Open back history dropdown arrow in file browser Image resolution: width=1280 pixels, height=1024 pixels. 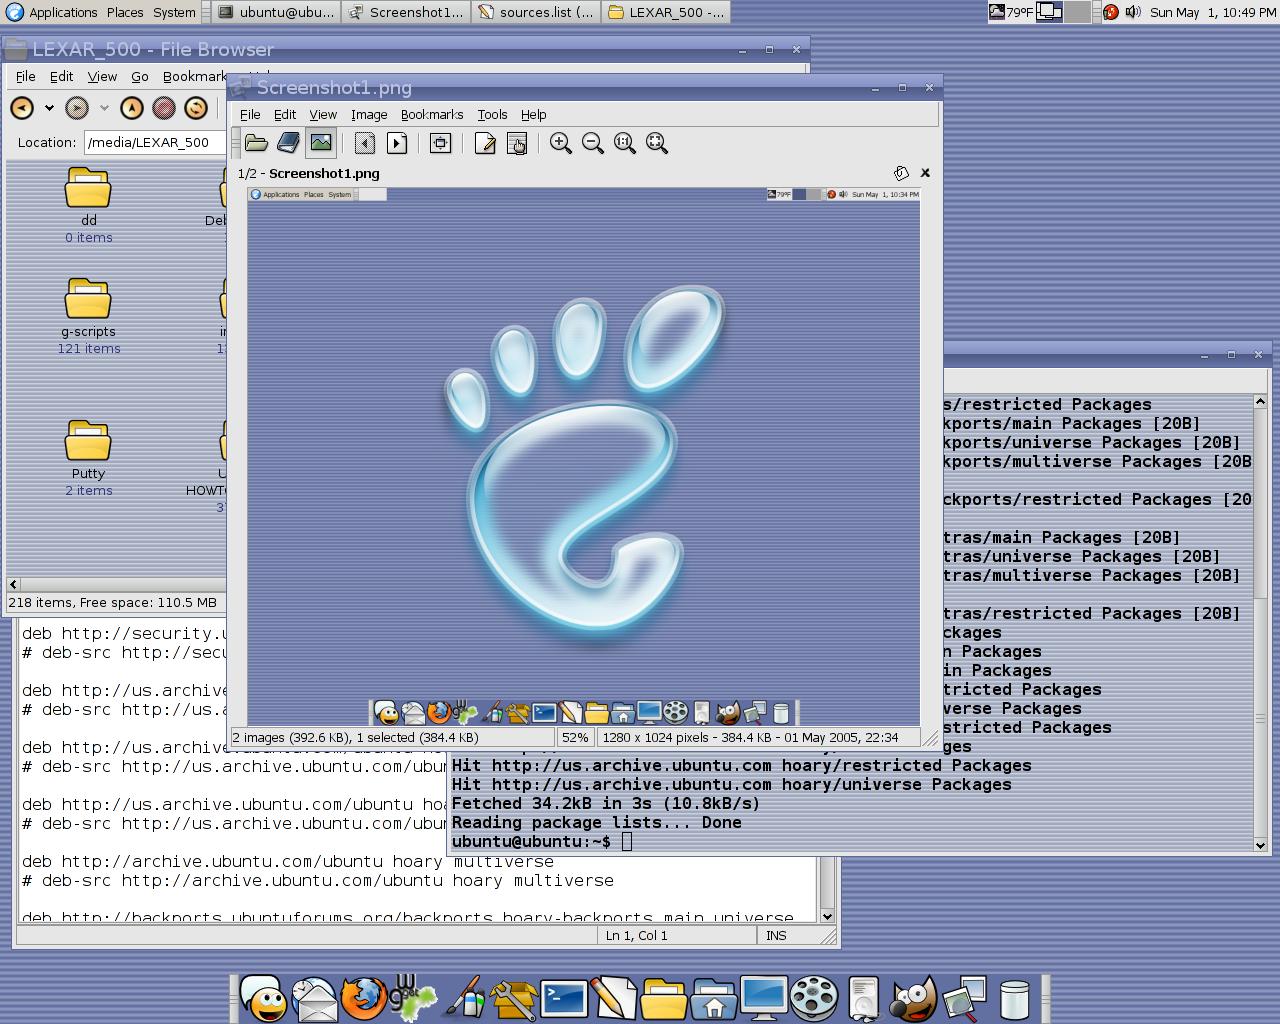[48, 108]
